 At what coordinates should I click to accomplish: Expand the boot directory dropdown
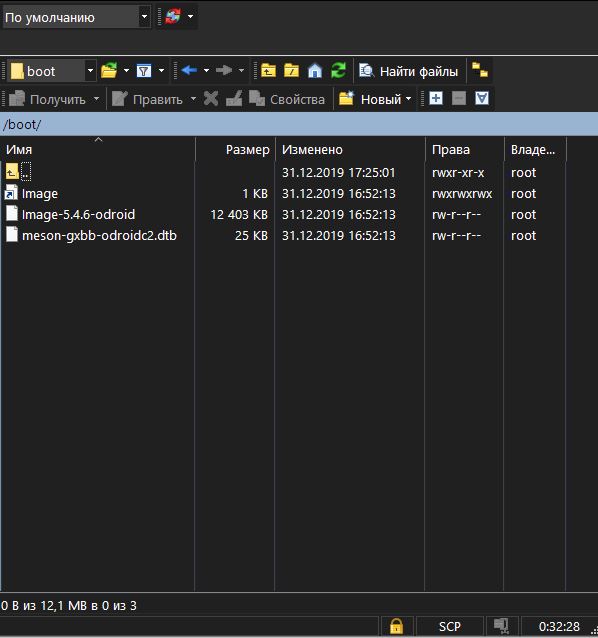pyautogui.click(x=90, y=71)
